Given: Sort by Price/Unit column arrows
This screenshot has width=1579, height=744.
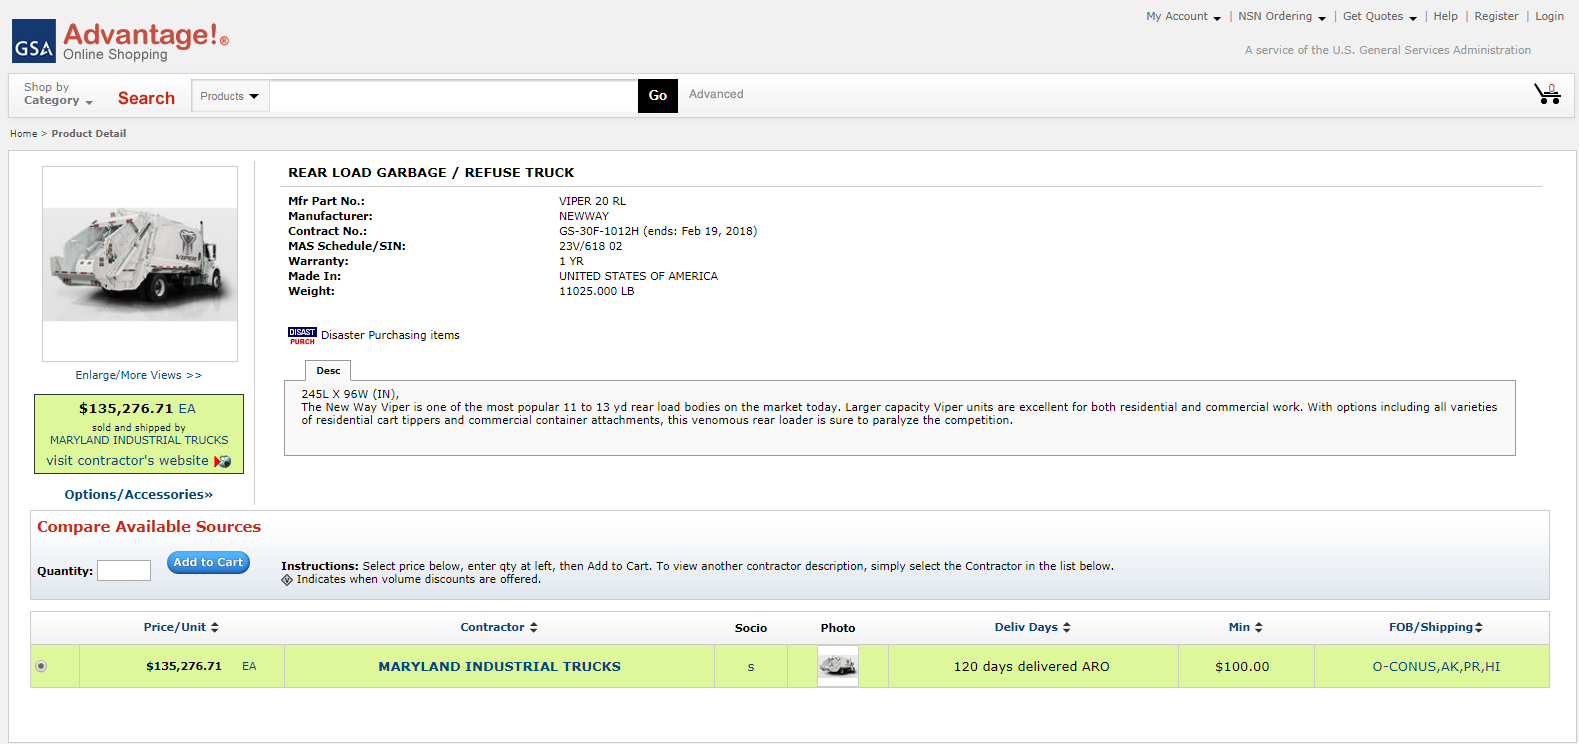Looking at the screenshot, I should [214, 628].
